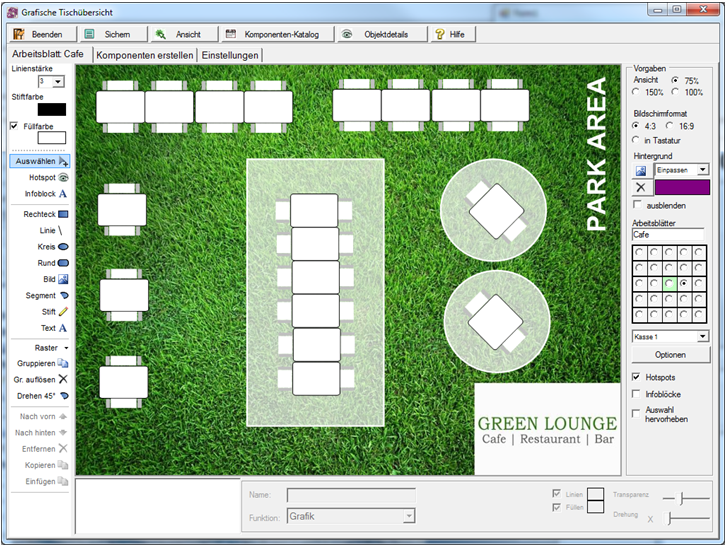This screenshot has width=727, height=546.
Task: Toggle the Füllfarbe checkbox
Action: pyautogui.click(x=14, y=126)
